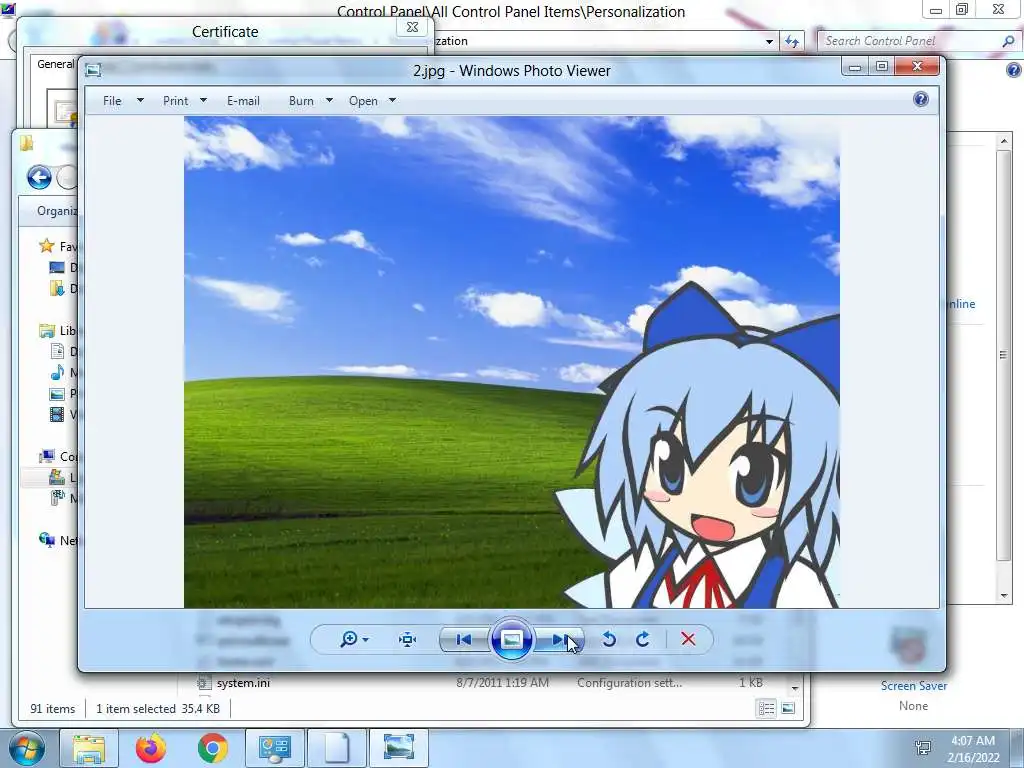This screenshot has width=1024, height=768.
Task: Open Control Panel help icon
Action: 1014,70
